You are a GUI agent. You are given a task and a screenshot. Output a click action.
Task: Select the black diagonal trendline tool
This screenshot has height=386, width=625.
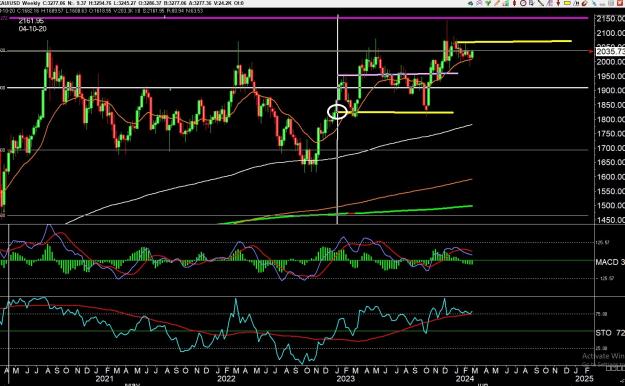(x=541, y=3)
